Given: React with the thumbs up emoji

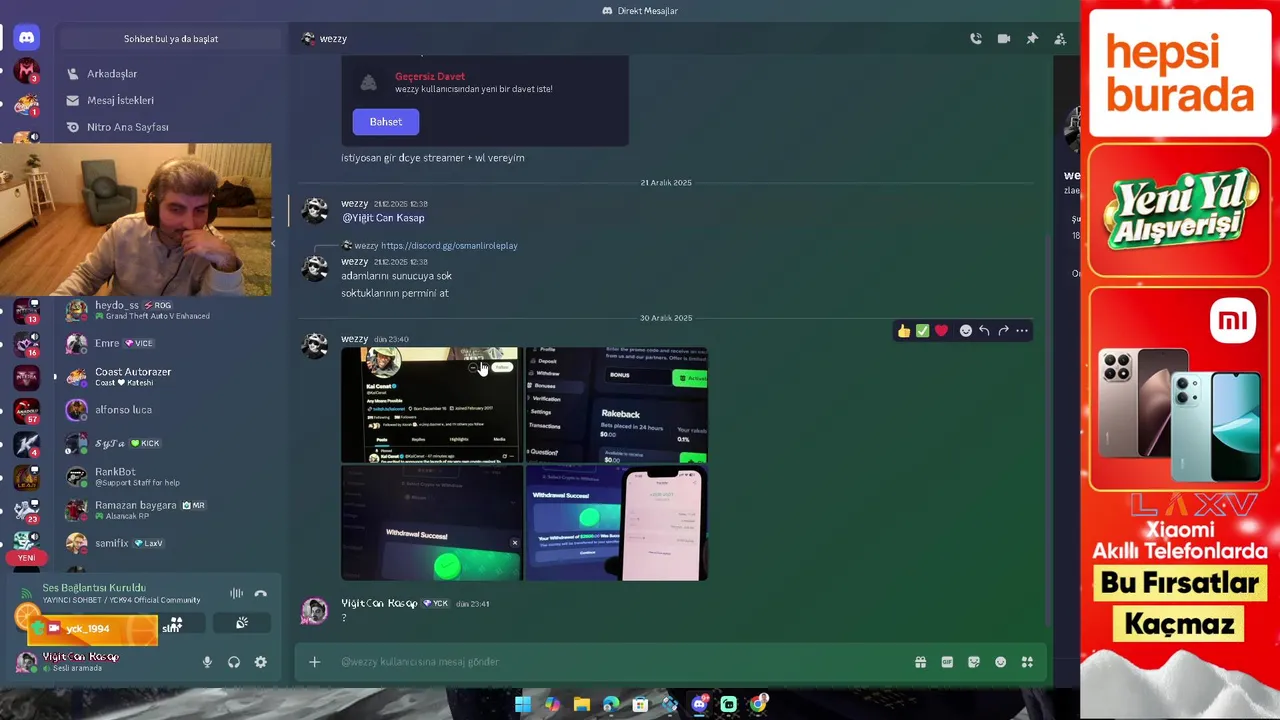Looking at the screenshot, I should tap(904, 331).
